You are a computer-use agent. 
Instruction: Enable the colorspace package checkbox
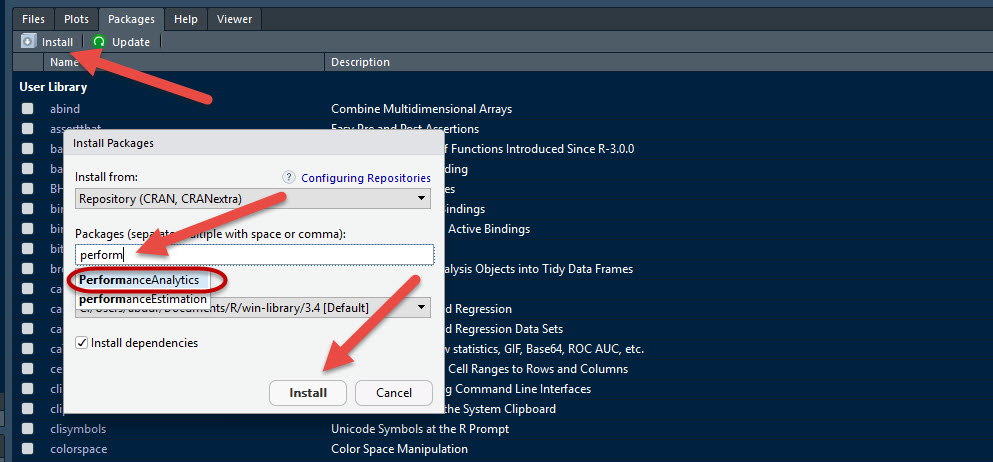tap(28, 449)
